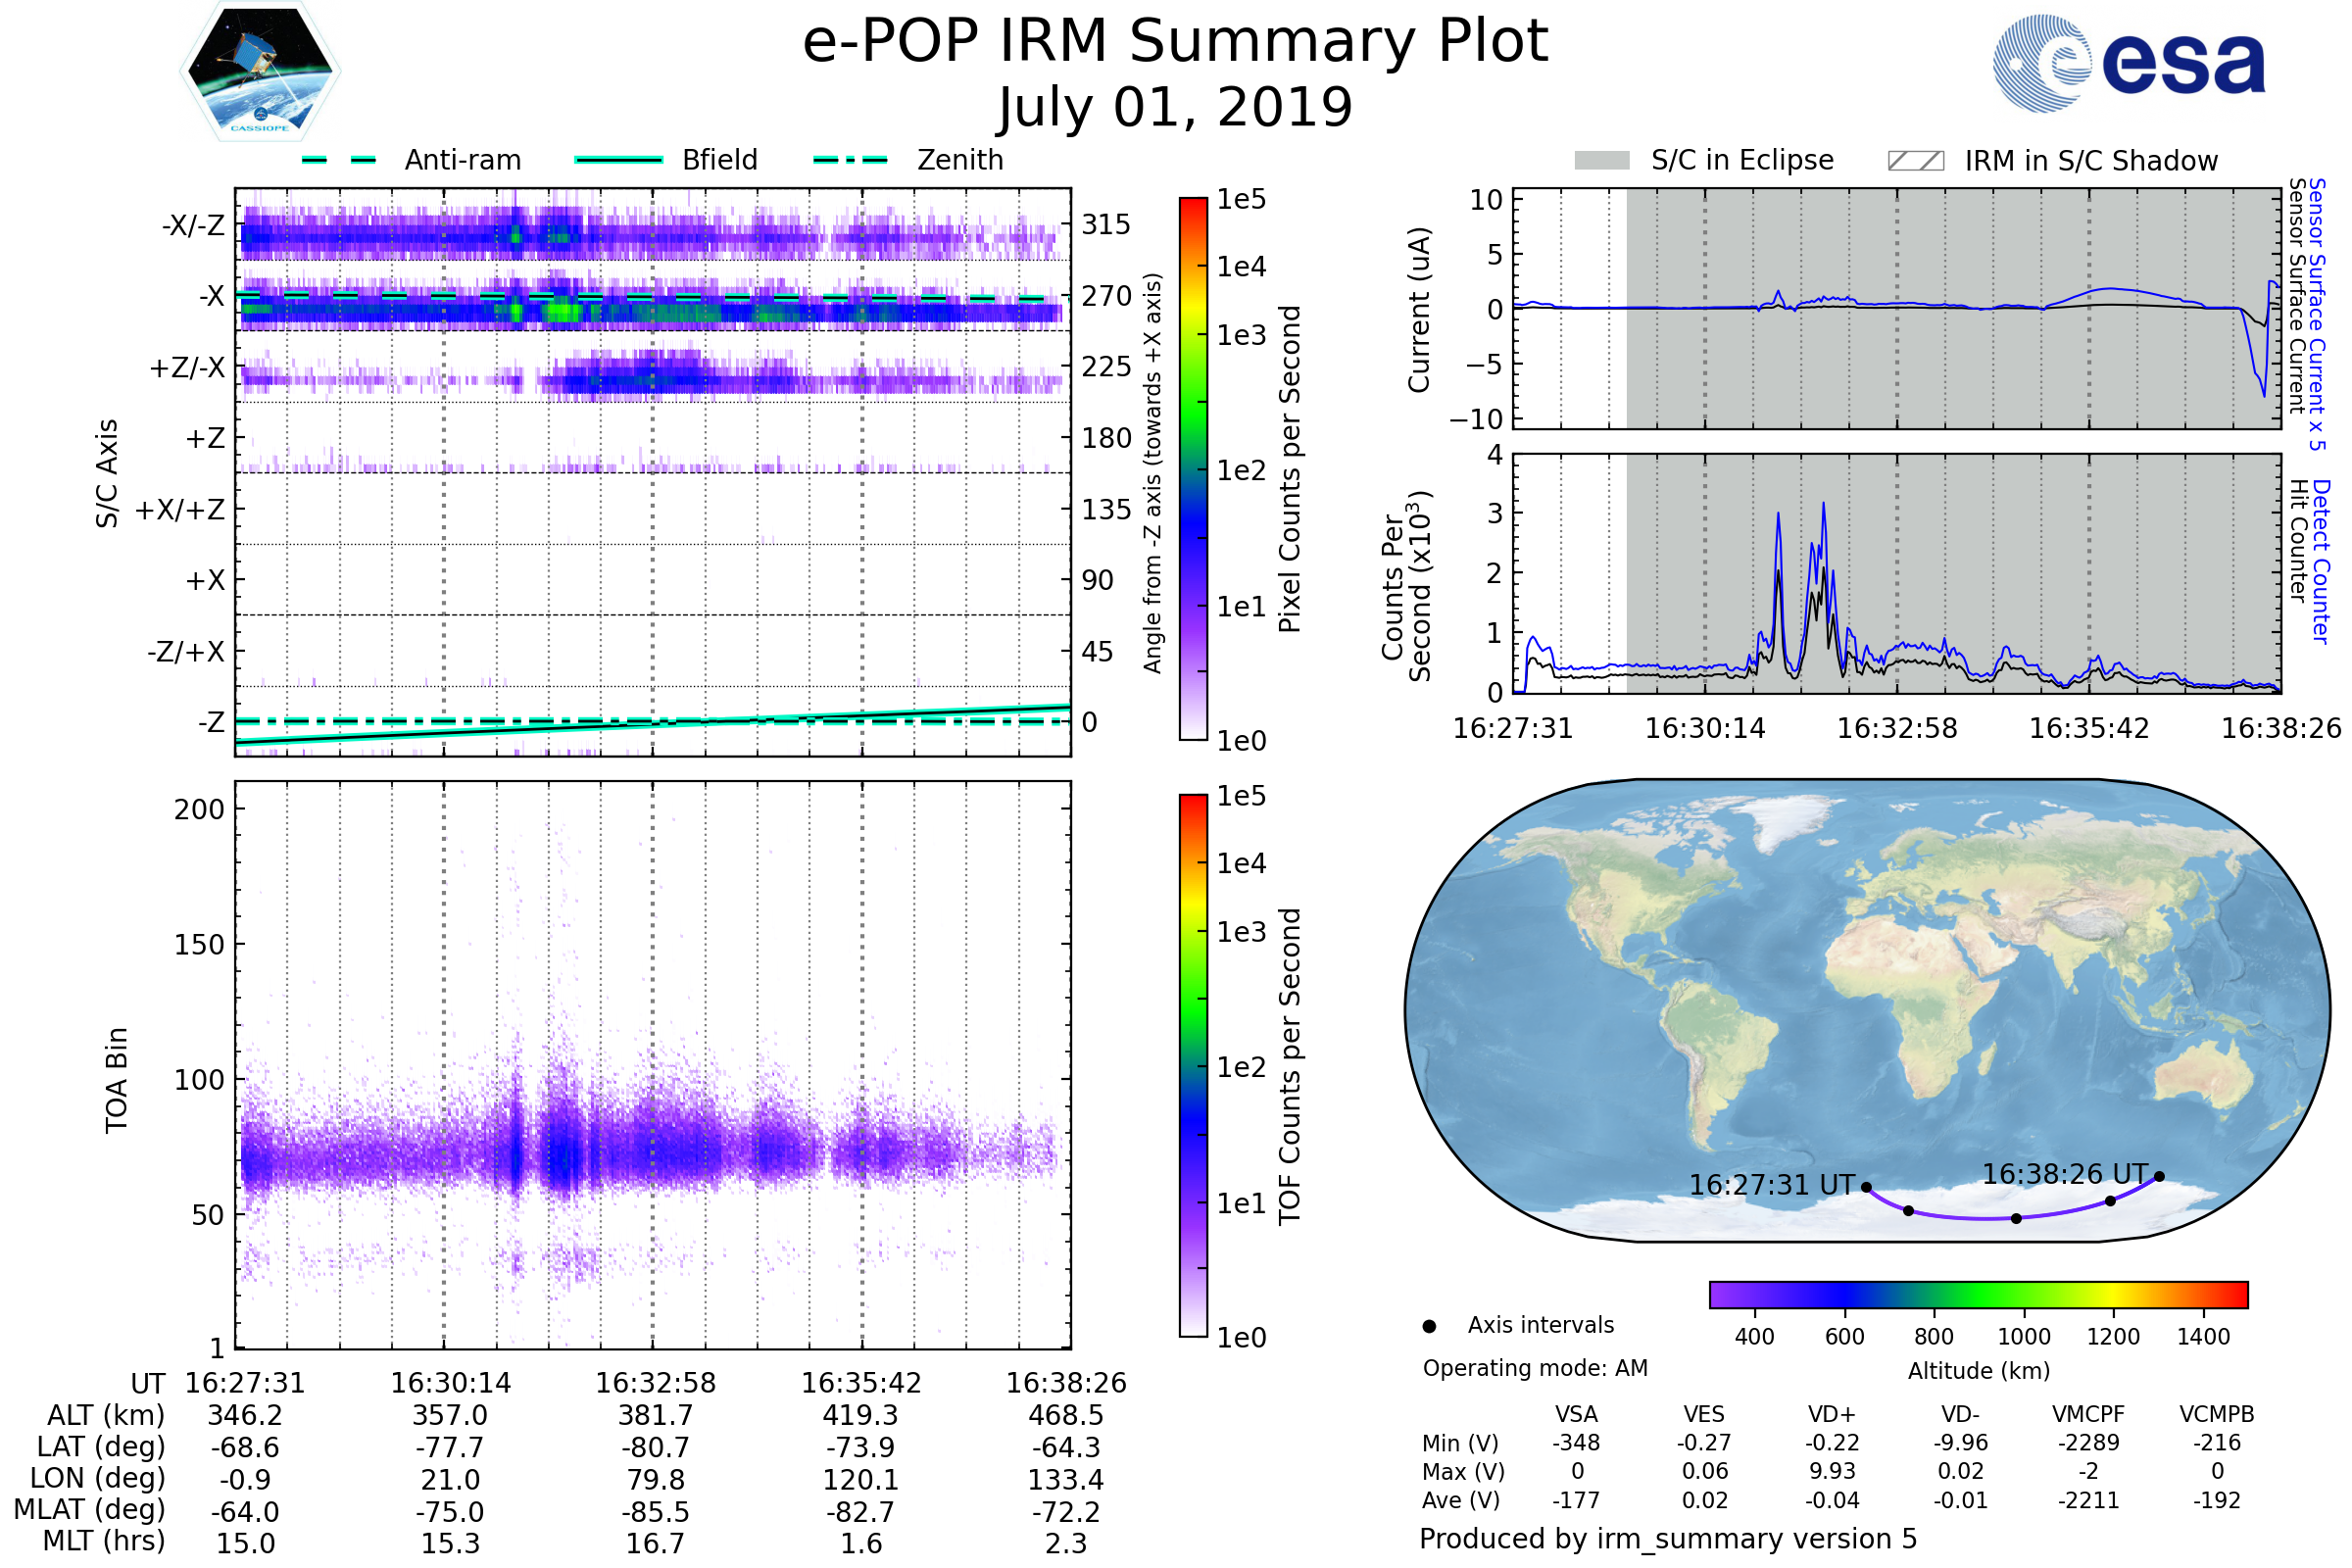Click the July 01, 2019 date subtitle
The image size is (2352, 1568).
click(x=1175, y=108)
